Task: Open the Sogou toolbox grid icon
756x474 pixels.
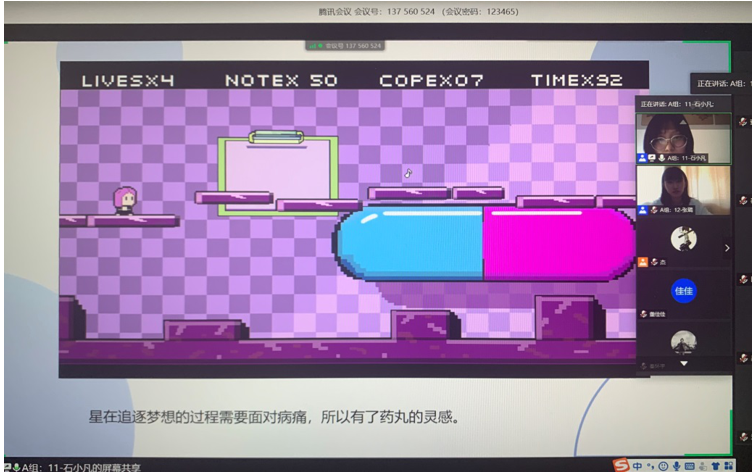Action: [x=730, y=466]
